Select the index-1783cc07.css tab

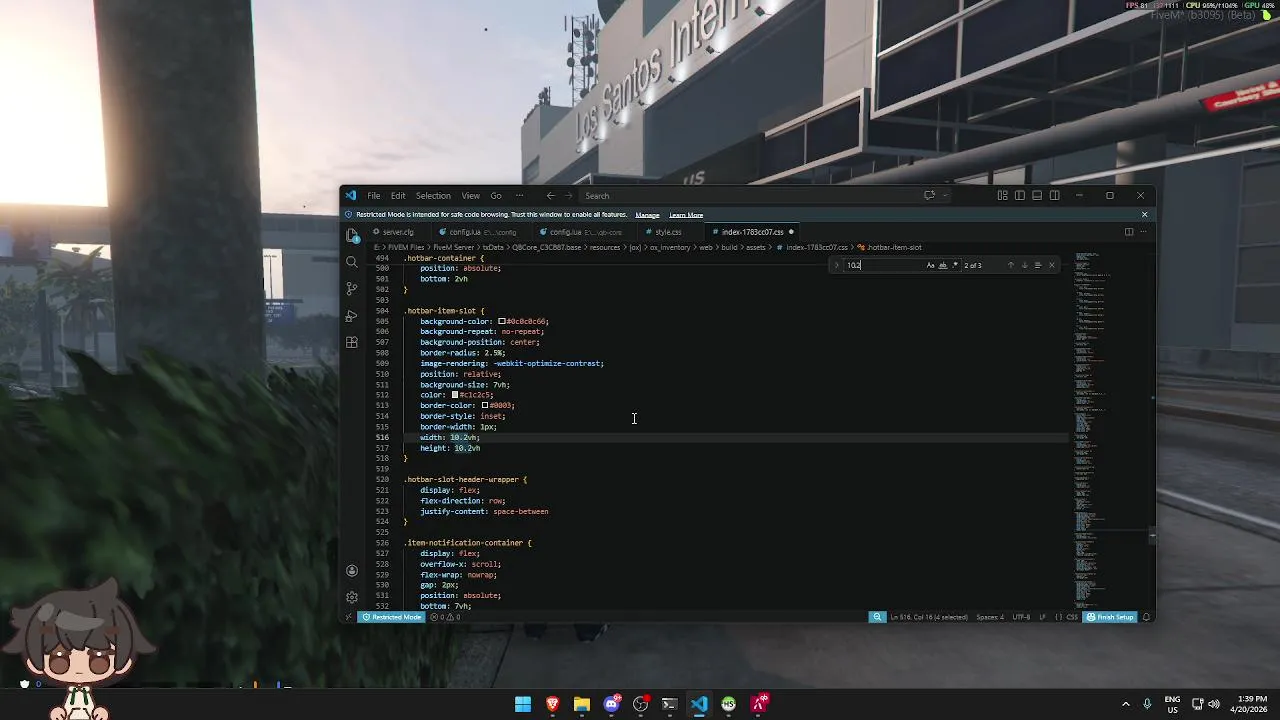pyautogui.click(x=752, y=232)
